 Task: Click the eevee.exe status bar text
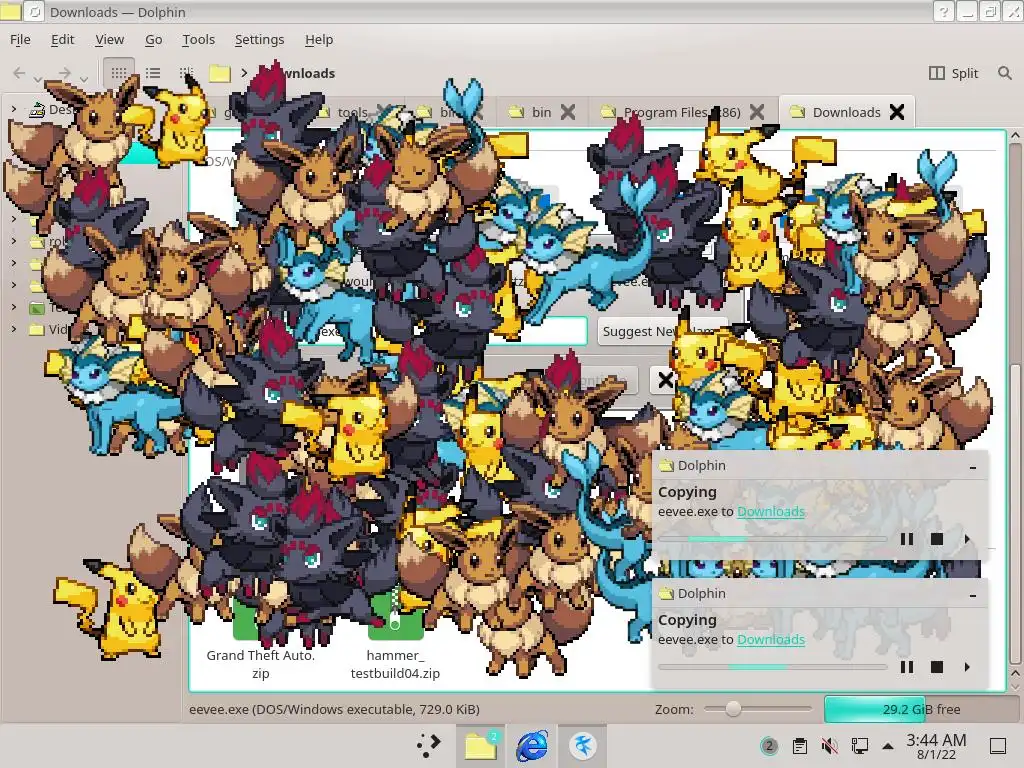(334, 709)
